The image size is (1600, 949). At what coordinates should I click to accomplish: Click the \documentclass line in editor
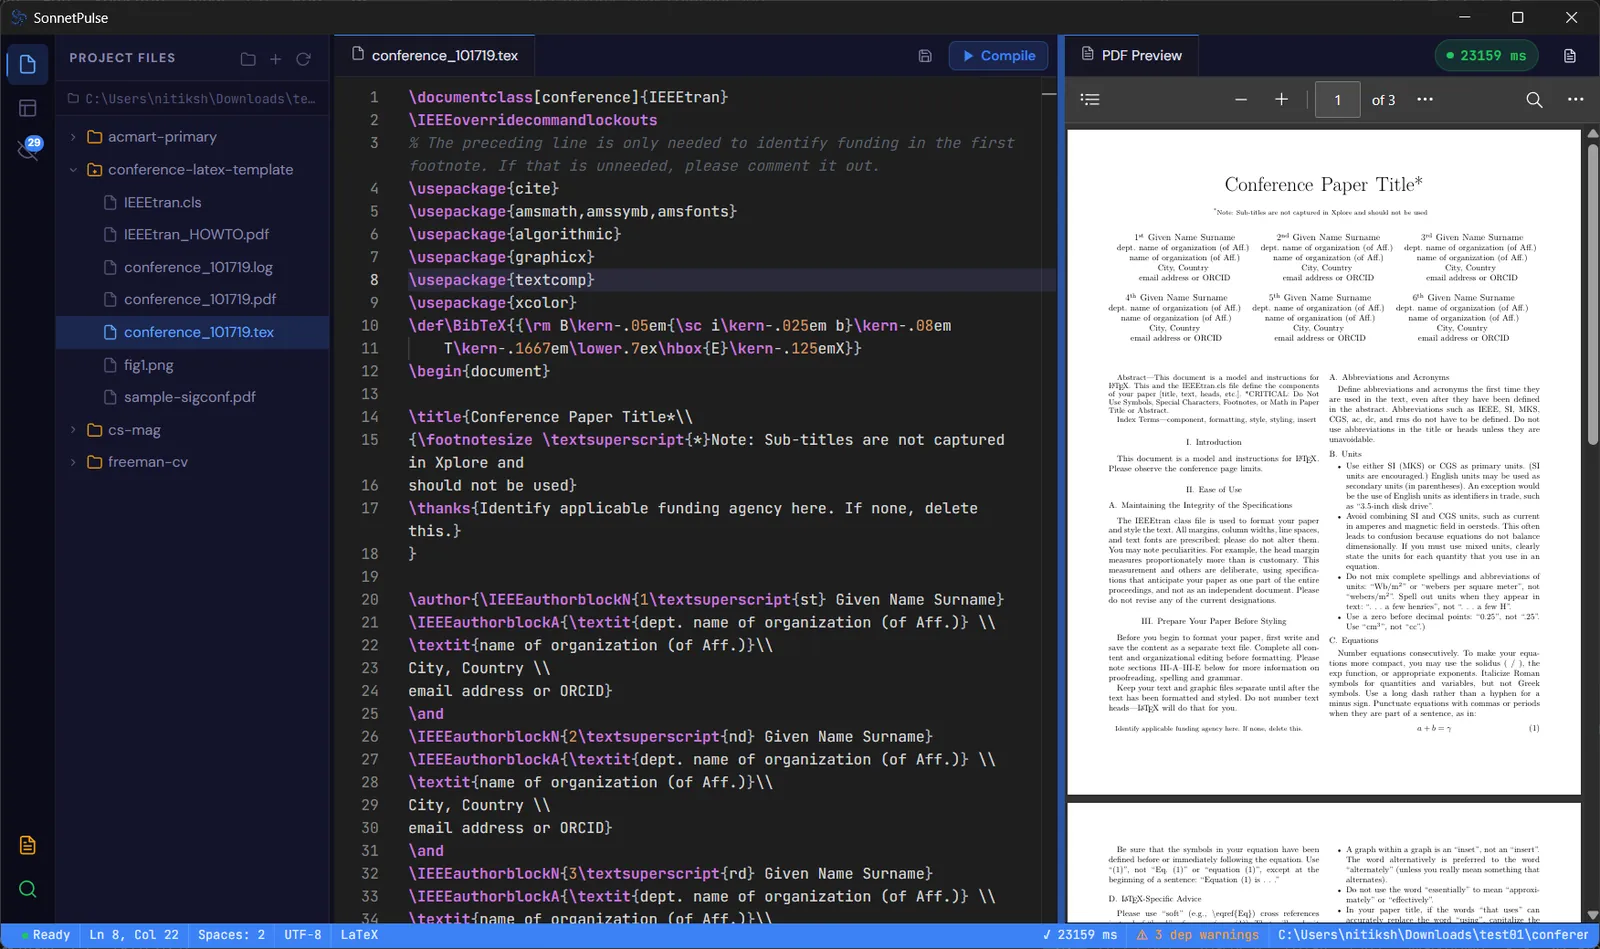pyautogui.click(x=568, y=97)
